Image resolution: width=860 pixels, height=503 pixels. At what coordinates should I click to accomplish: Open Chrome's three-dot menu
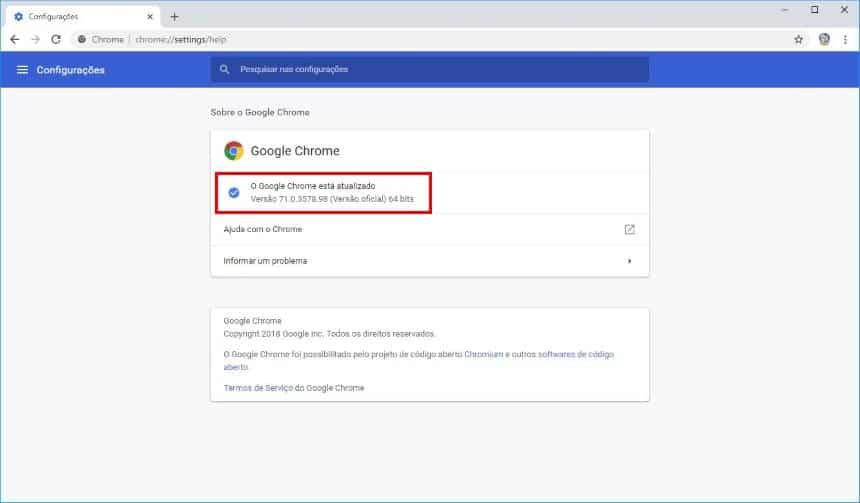click(x=845, y=39)
